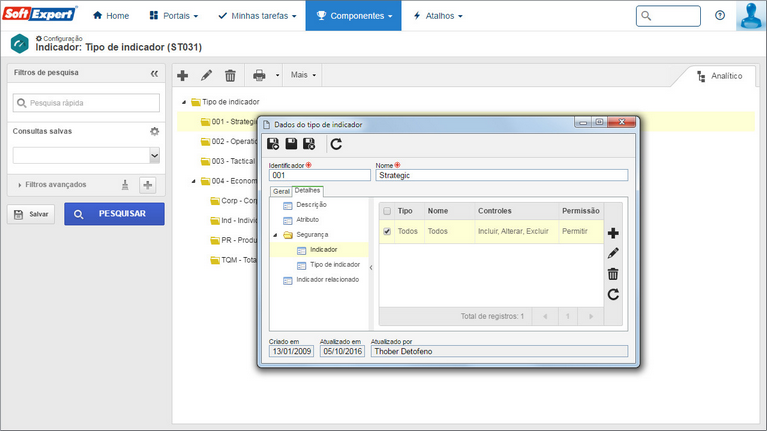The width and height of the screenshot is (767, 431).
Task: Open the help question mark icon
Action: pos(720,16)
